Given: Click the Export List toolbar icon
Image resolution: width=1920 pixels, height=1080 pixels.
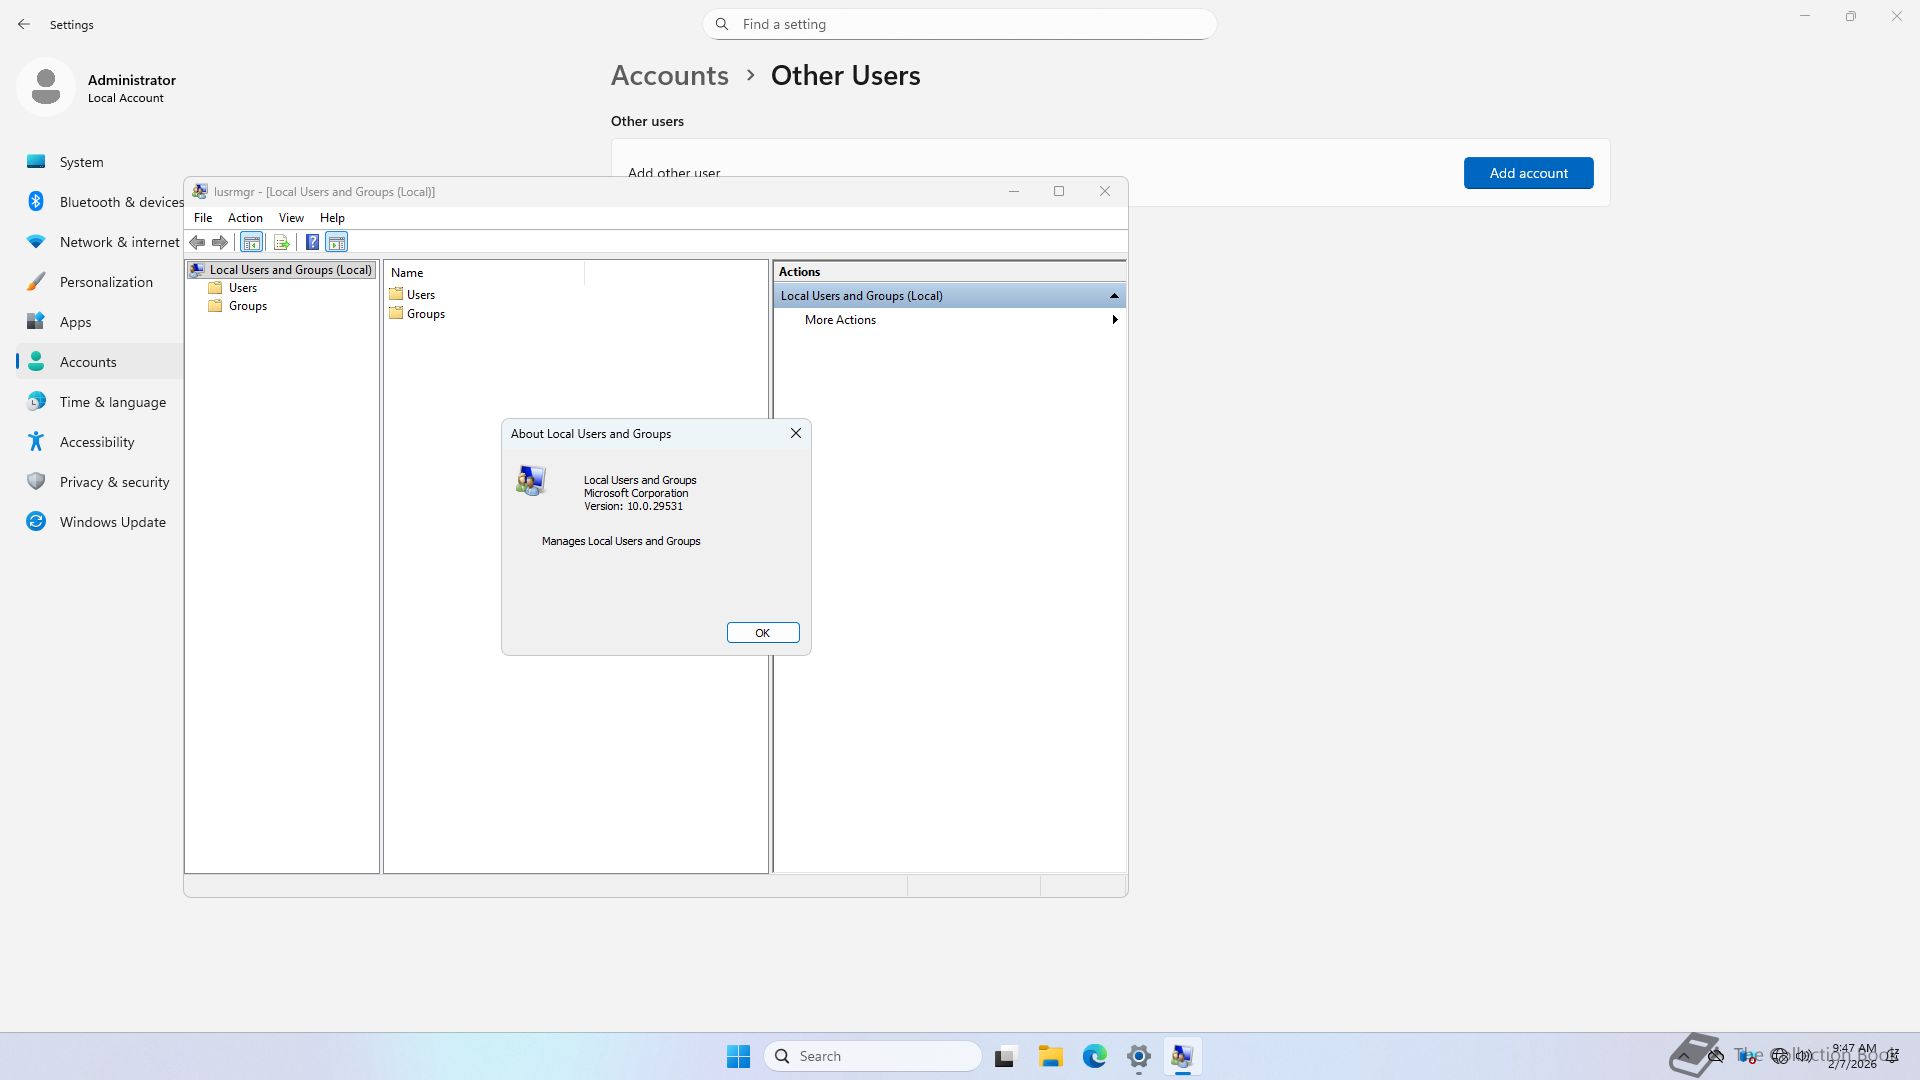Looking at the screenshot, I should (x=282, y=242).
